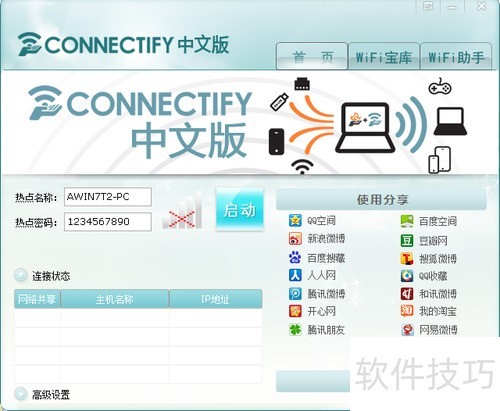Open the 新浪微博 text link

click(326, 239)
